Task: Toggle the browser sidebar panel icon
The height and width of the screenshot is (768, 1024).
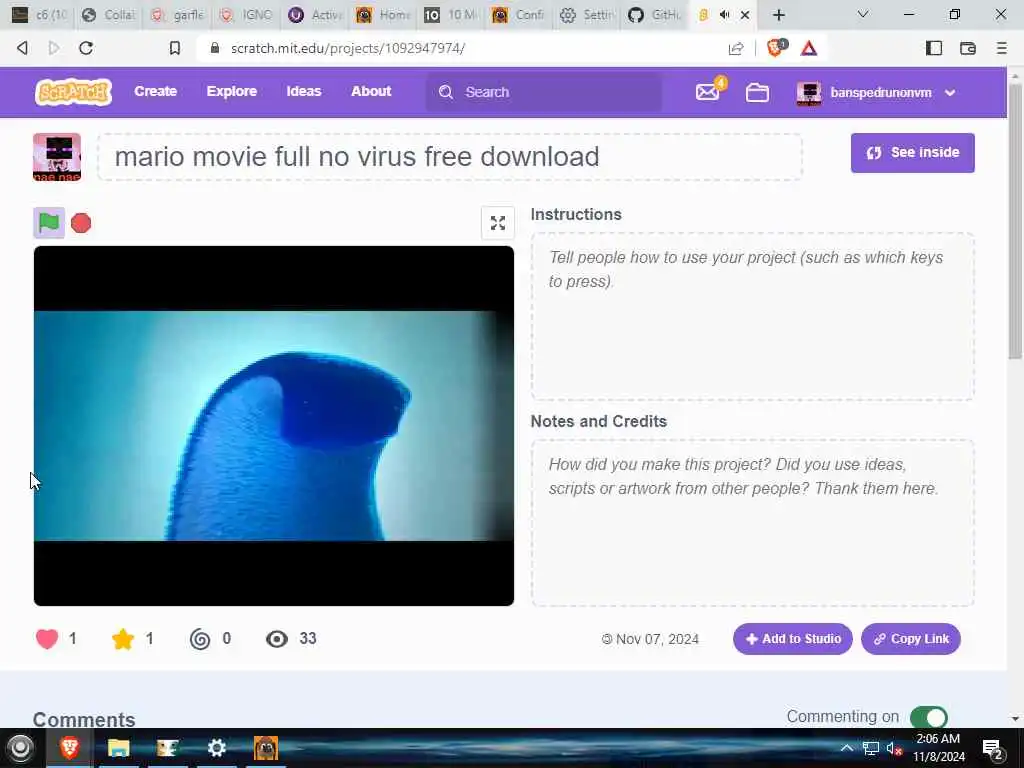Action: click(934, 48)
